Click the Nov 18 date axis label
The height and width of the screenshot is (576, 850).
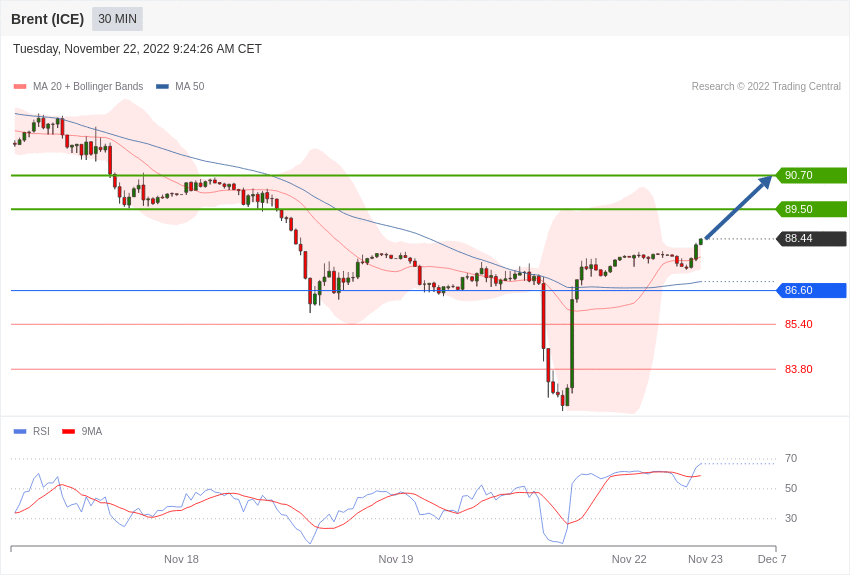[182, 560]
